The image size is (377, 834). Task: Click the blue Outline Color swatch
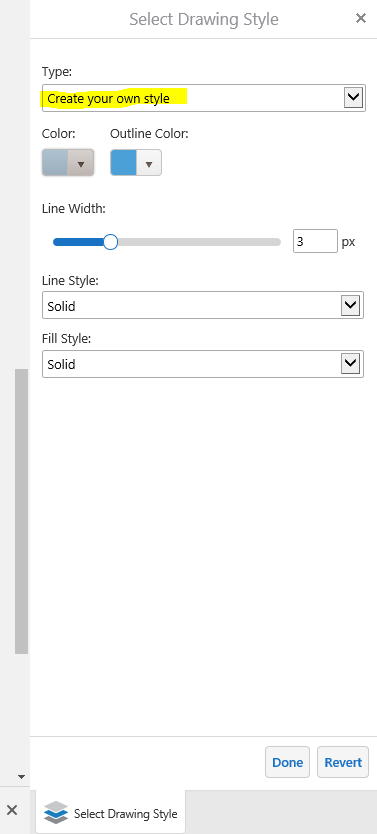123,163
